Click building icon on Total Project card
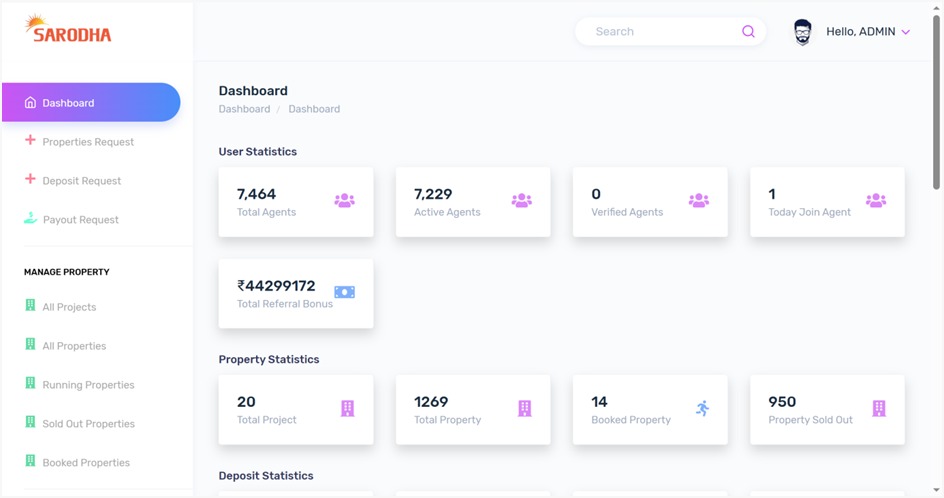The image size is (944, 498). [x=347, y=408]
